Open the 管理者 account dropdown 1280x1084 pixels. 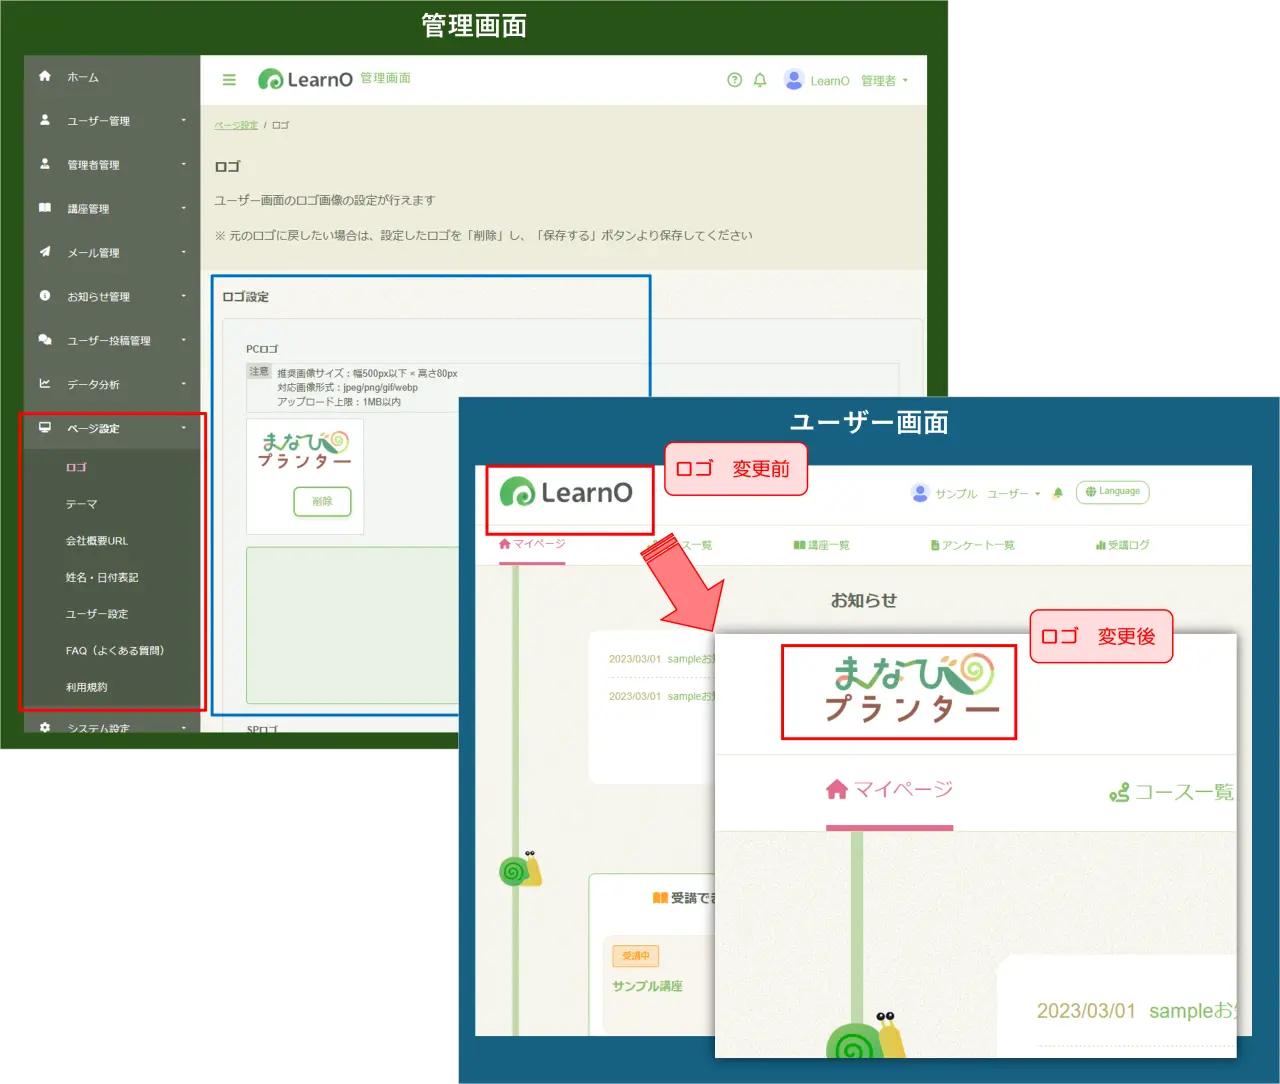tap(885, 81)
